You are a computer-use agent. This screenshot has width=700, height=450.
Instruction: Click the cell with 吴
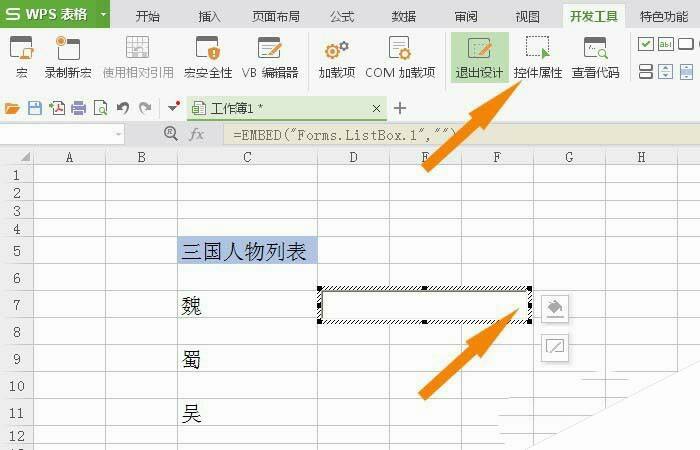(247, 412)
